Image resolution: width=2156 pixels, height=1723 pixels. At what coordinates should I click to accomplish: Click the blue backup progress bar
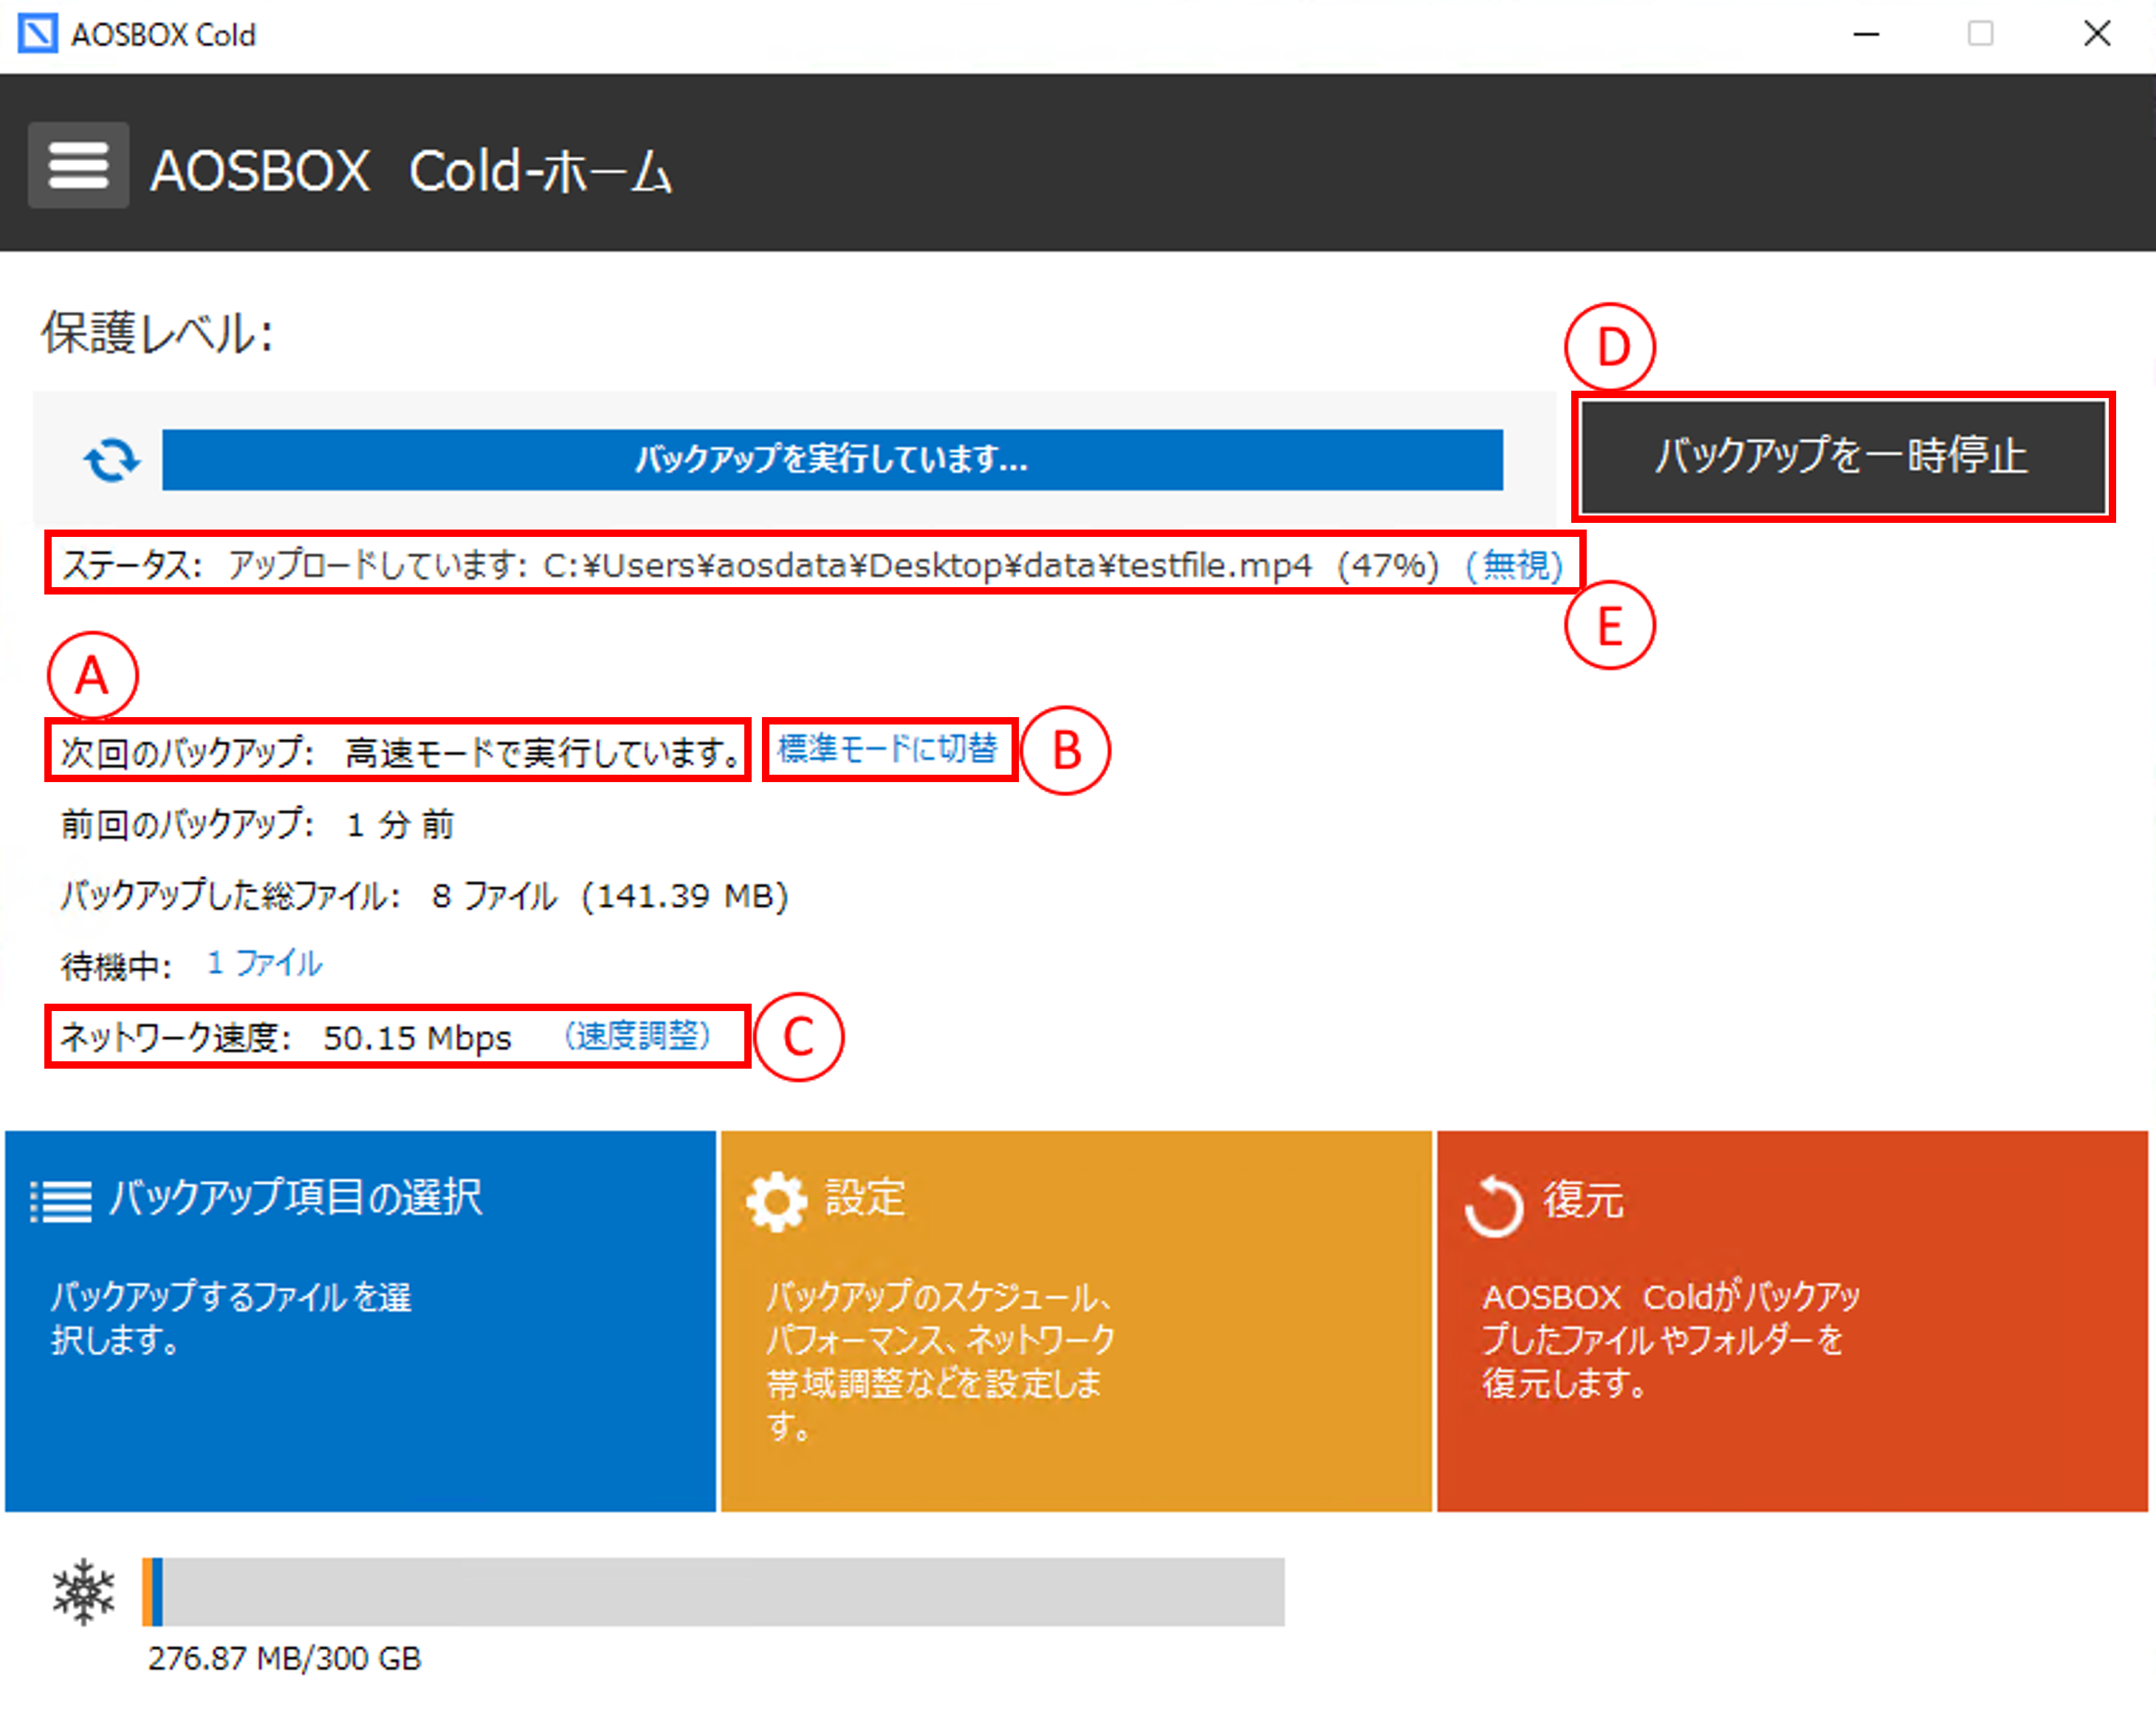coord(832,460)
